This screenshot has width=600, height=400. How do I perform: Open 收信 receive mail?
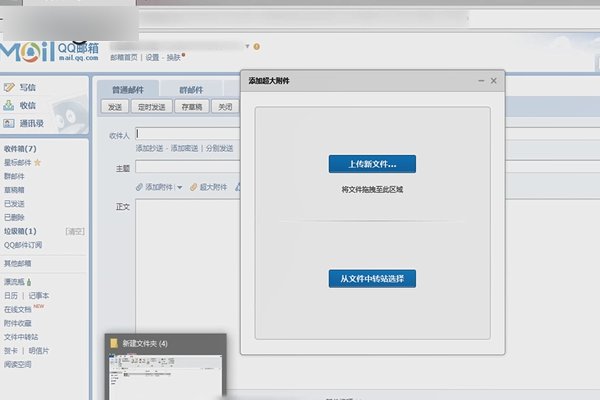click(x=28, y=105)
